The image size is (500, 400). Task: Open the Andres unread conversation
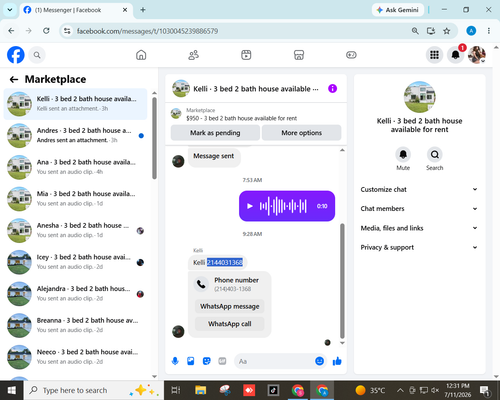tap(75, 135)
